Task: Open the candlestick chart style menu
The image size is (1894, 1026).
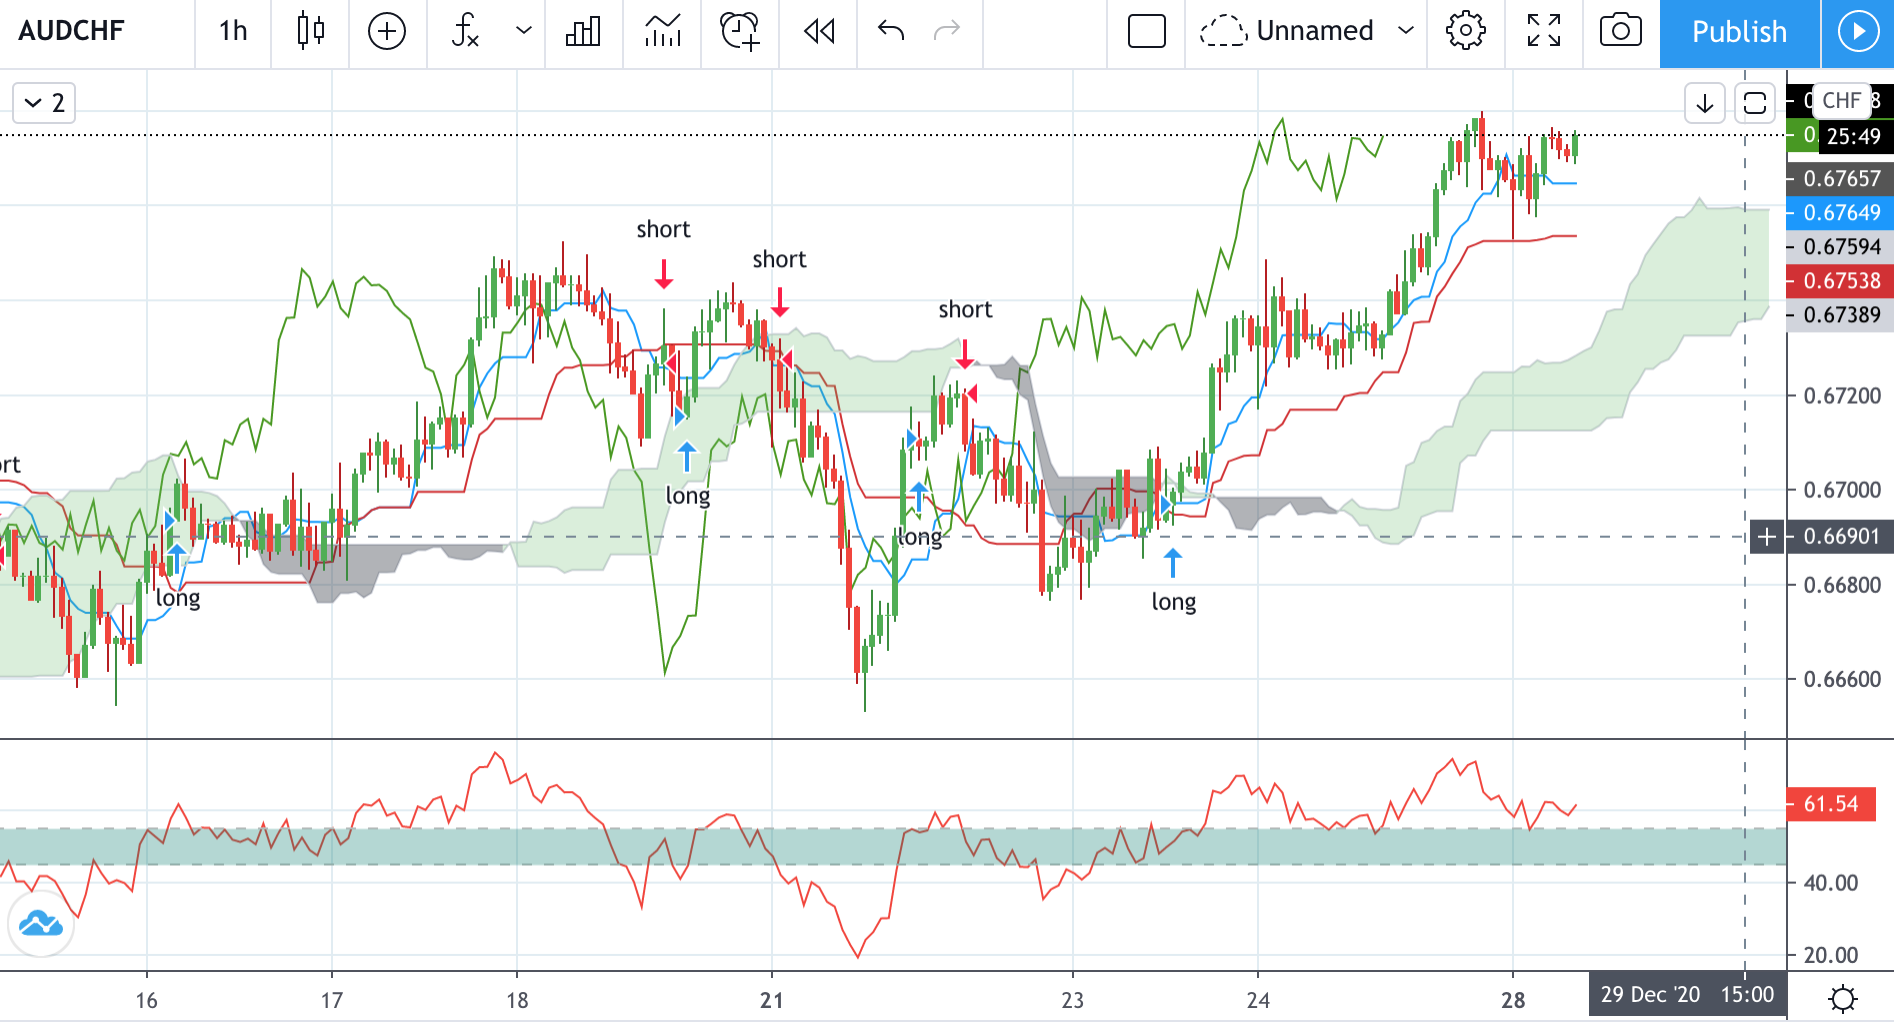Action: pos(311,31)
